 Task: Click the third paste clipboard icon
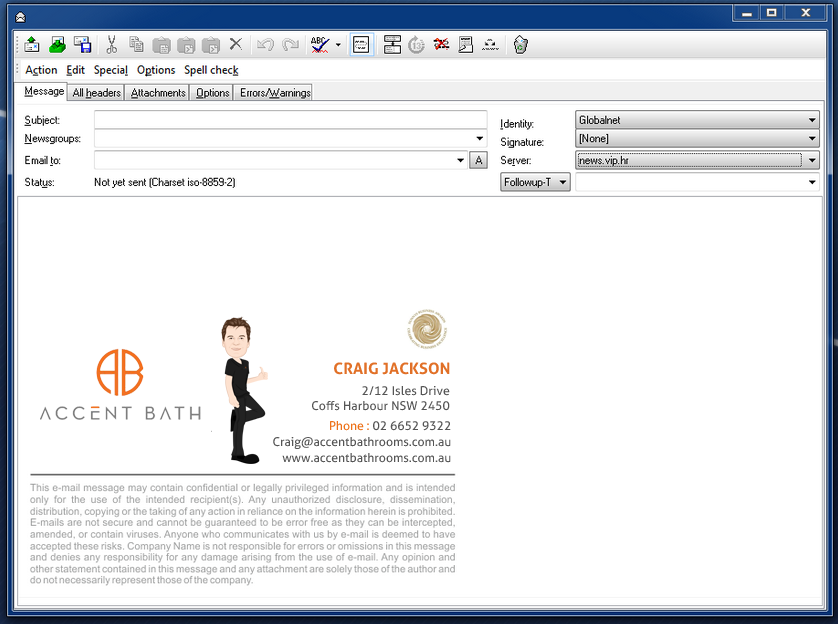[x=211, y=45]
